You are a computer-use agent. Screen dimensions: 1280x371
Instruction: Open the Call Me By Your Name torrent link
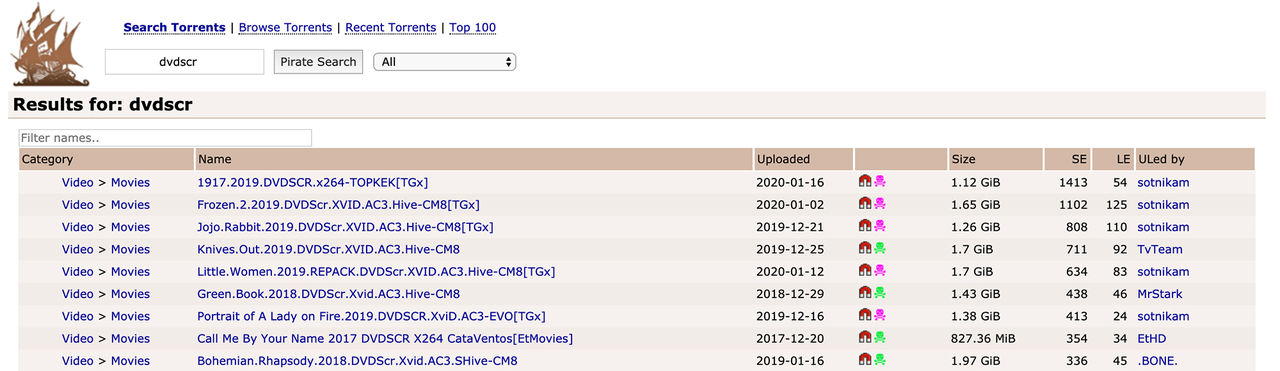[x=385, y=338]
